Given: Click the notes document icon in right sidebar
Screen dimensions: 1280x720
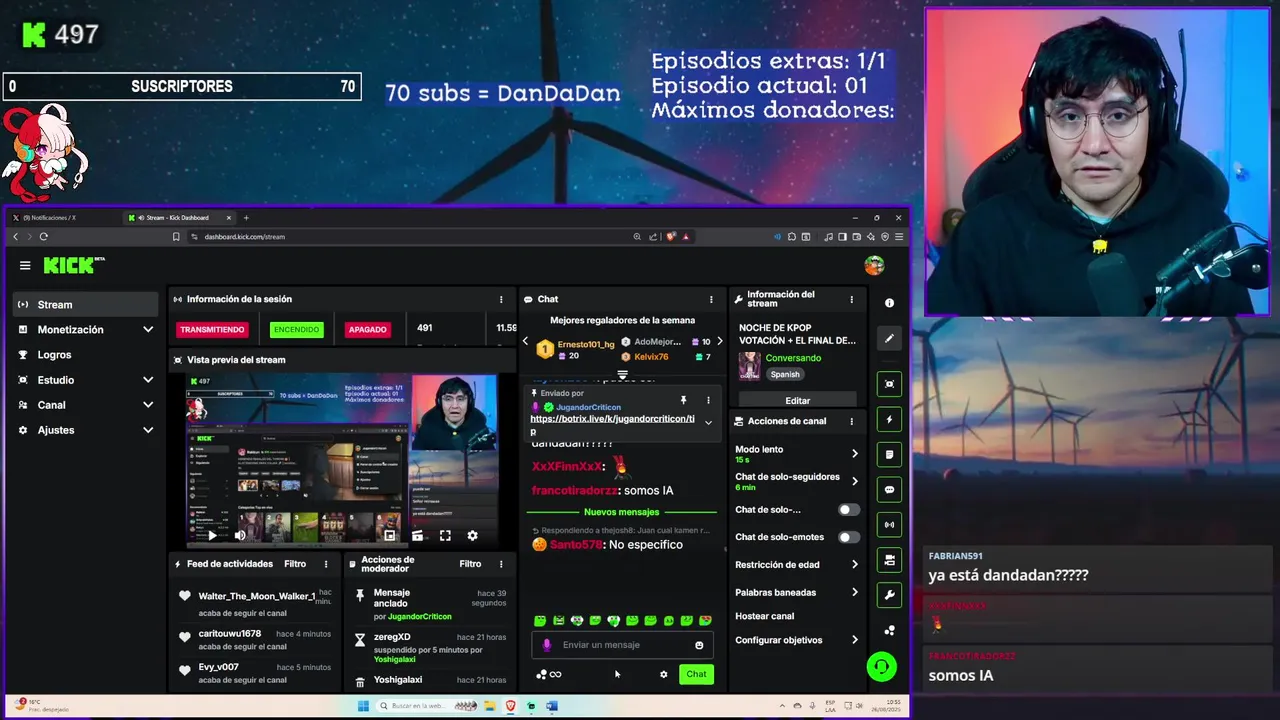Looking at the screenshot, I should coord(889,454).
